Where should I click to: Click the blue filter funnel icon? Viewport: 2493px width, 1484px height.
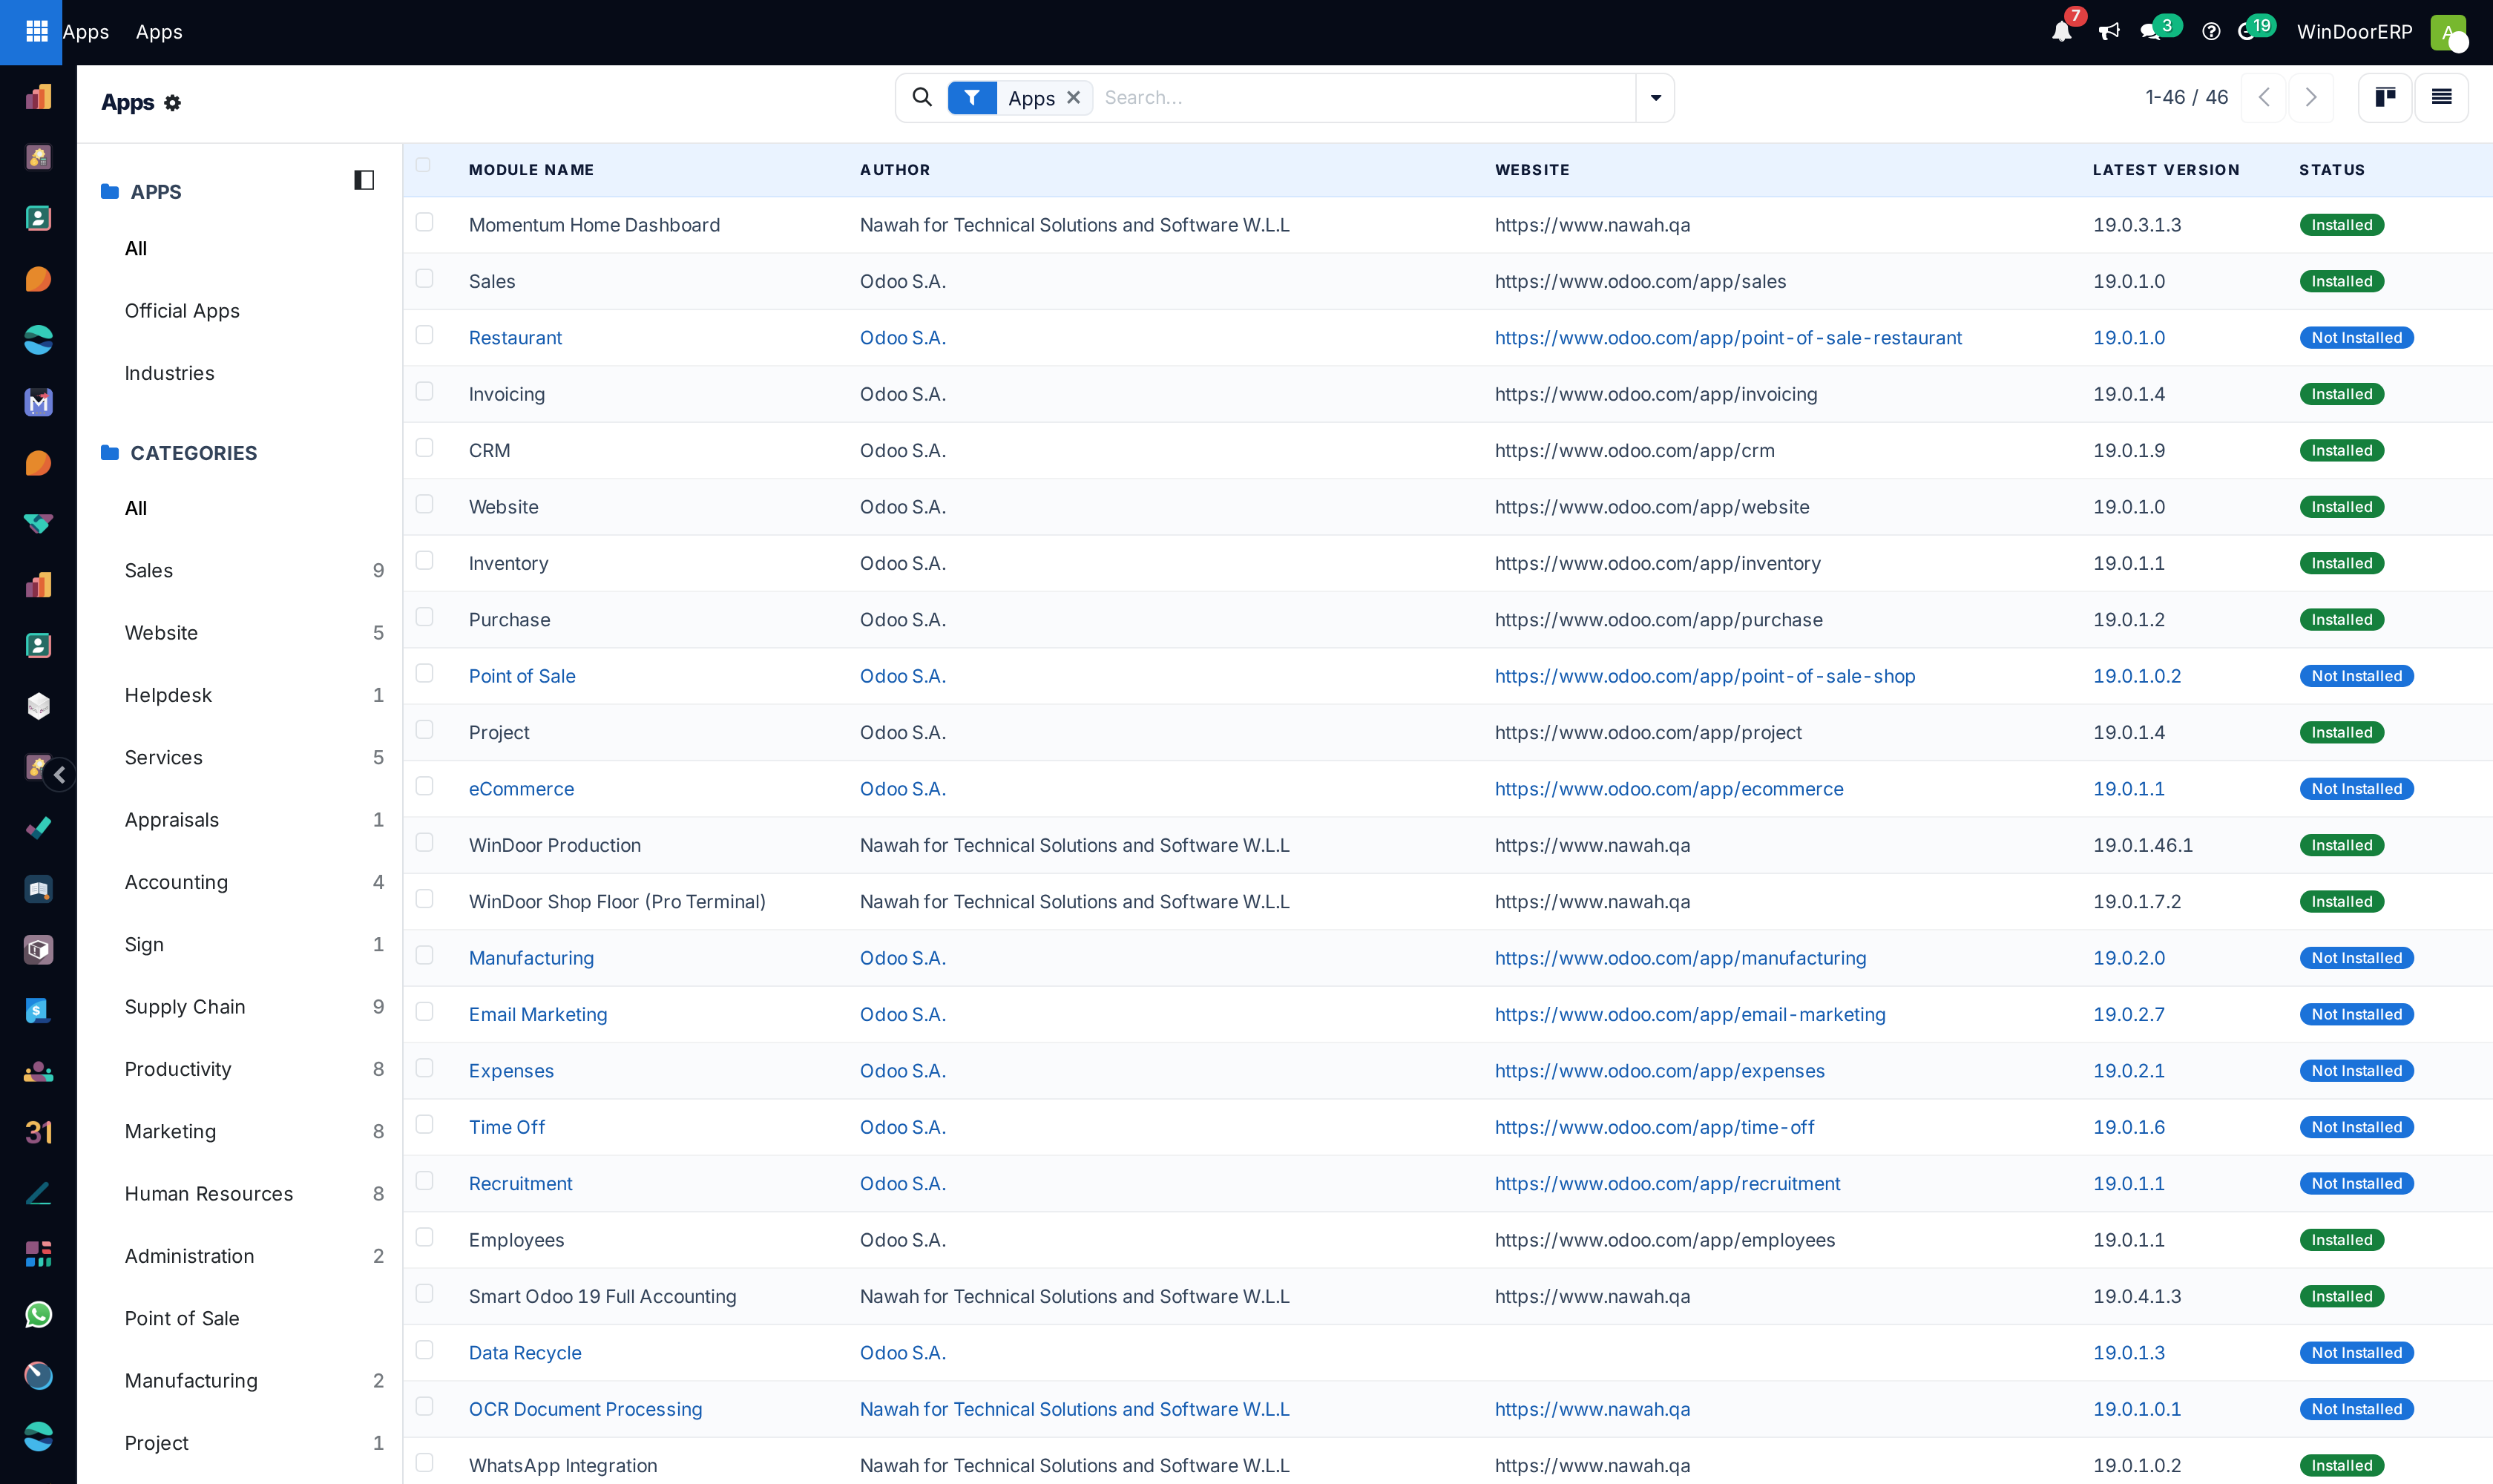[971, 98]
